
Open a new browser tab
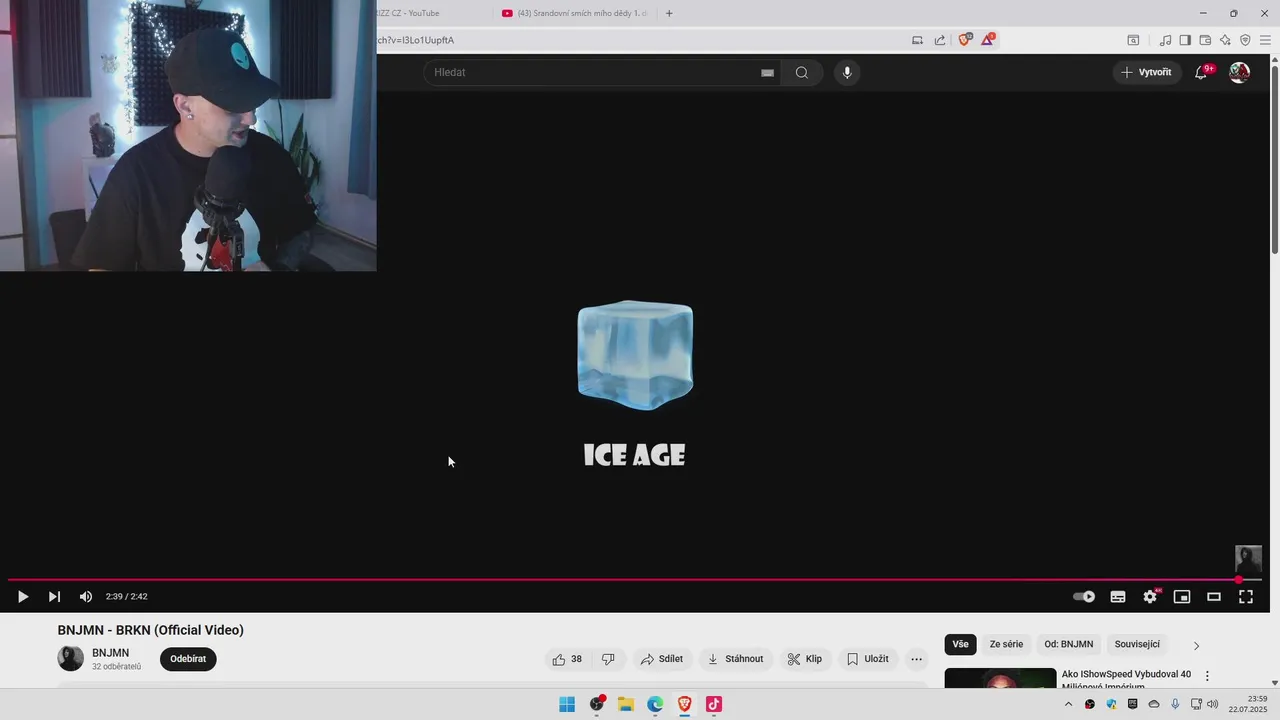pos(669,13)
